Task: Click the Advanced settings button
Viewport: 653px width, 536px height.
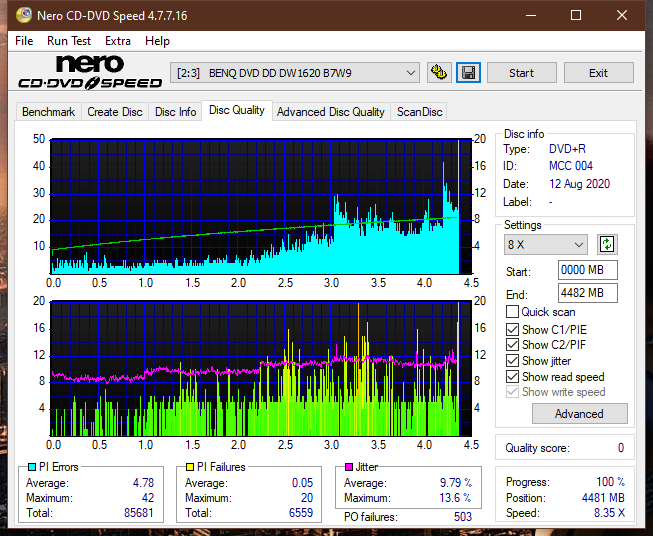Action: point(579,414)
